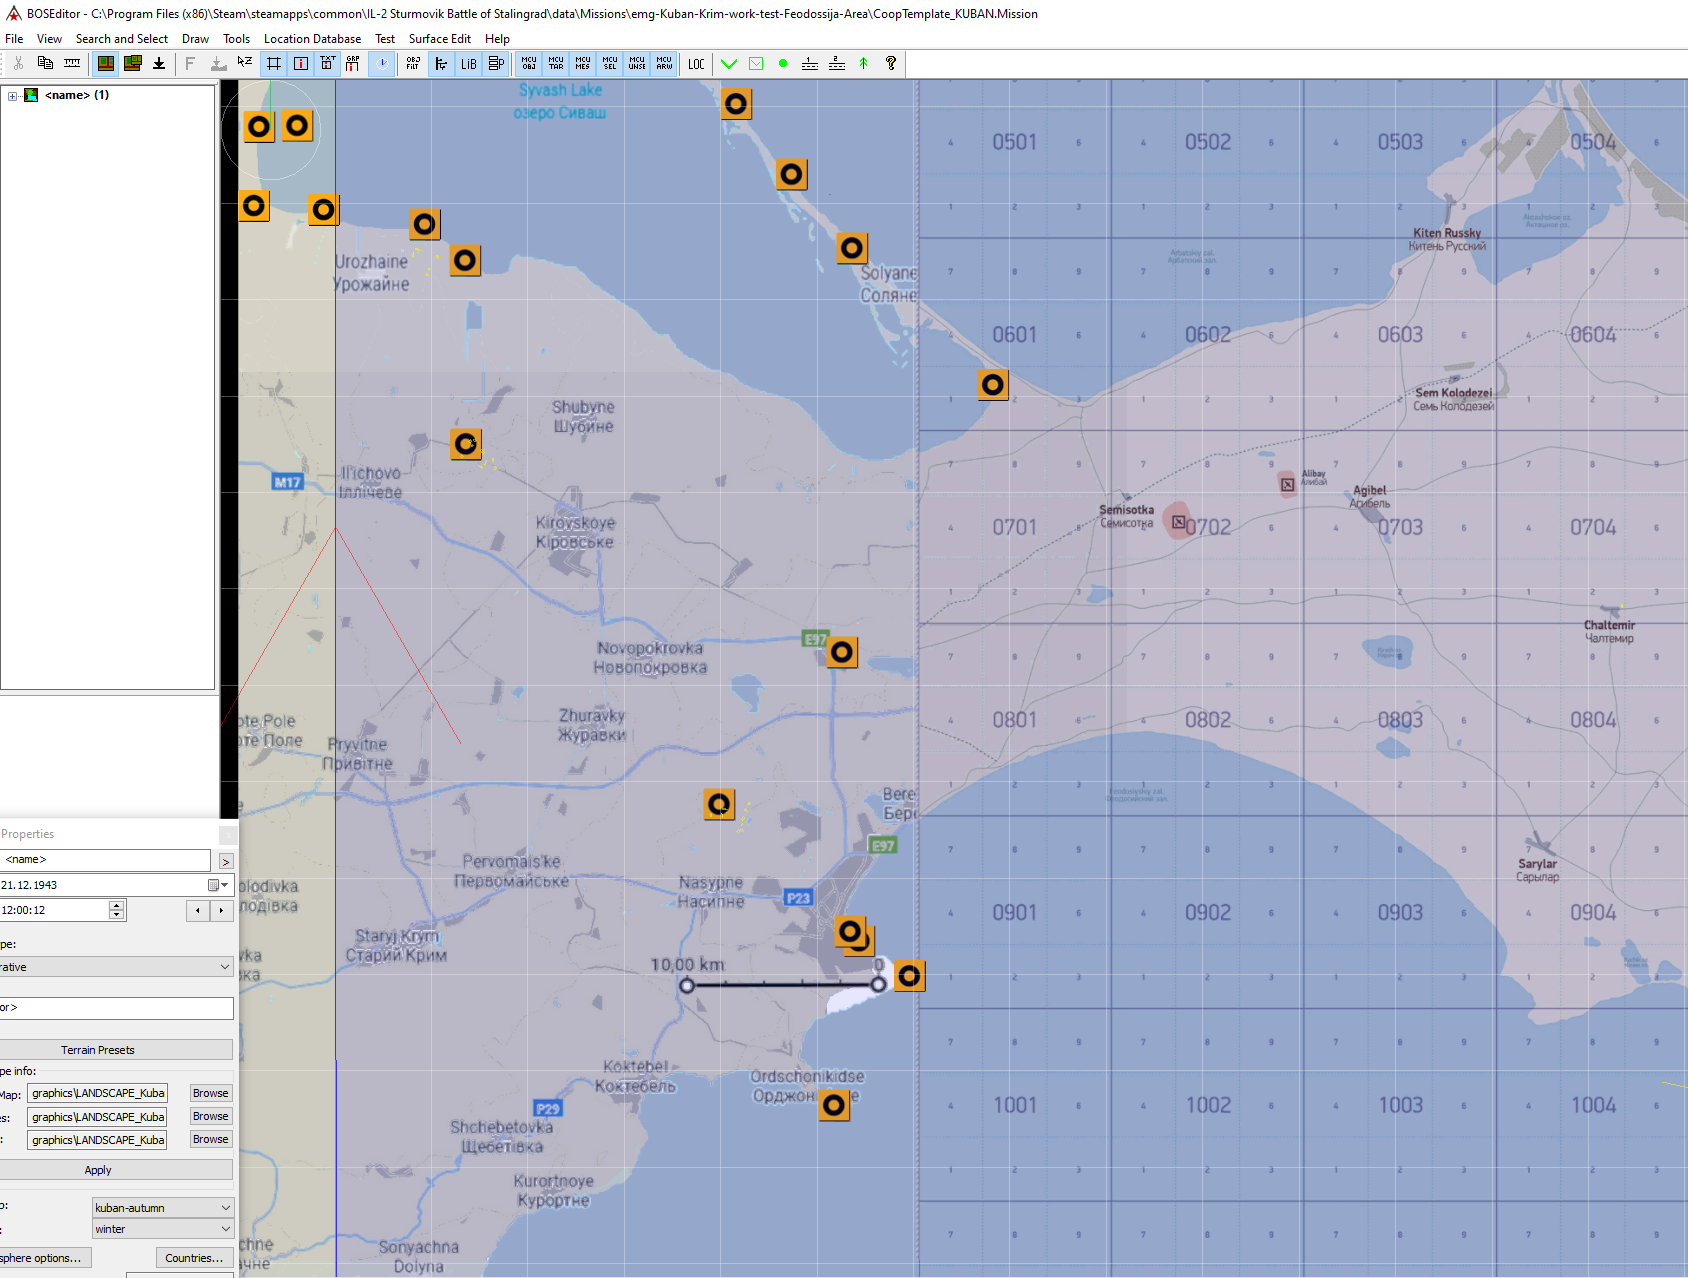Open the Location Database menu
Screen dimensions: 1688x1278
tap(312, 39)
